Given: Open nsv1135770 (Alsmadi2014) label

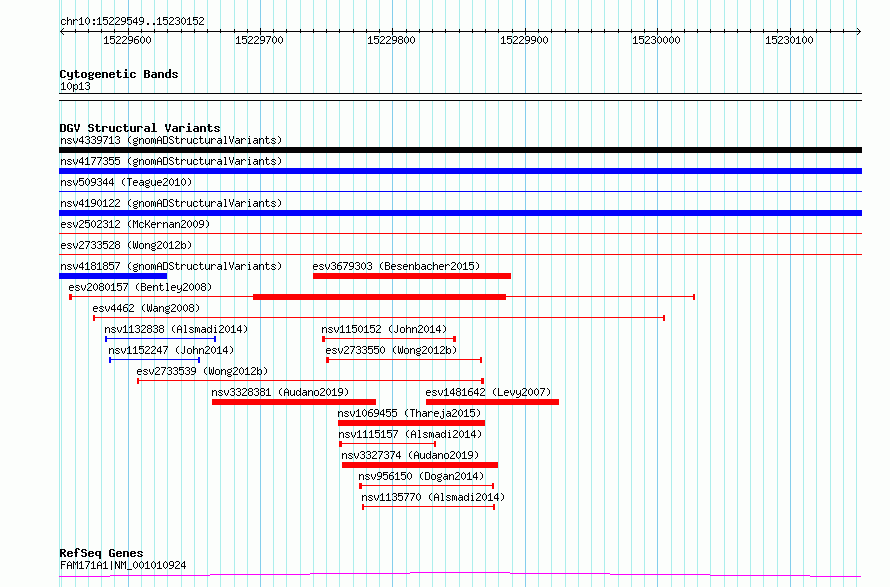Looking at the screenshot, I should [433, 497].
